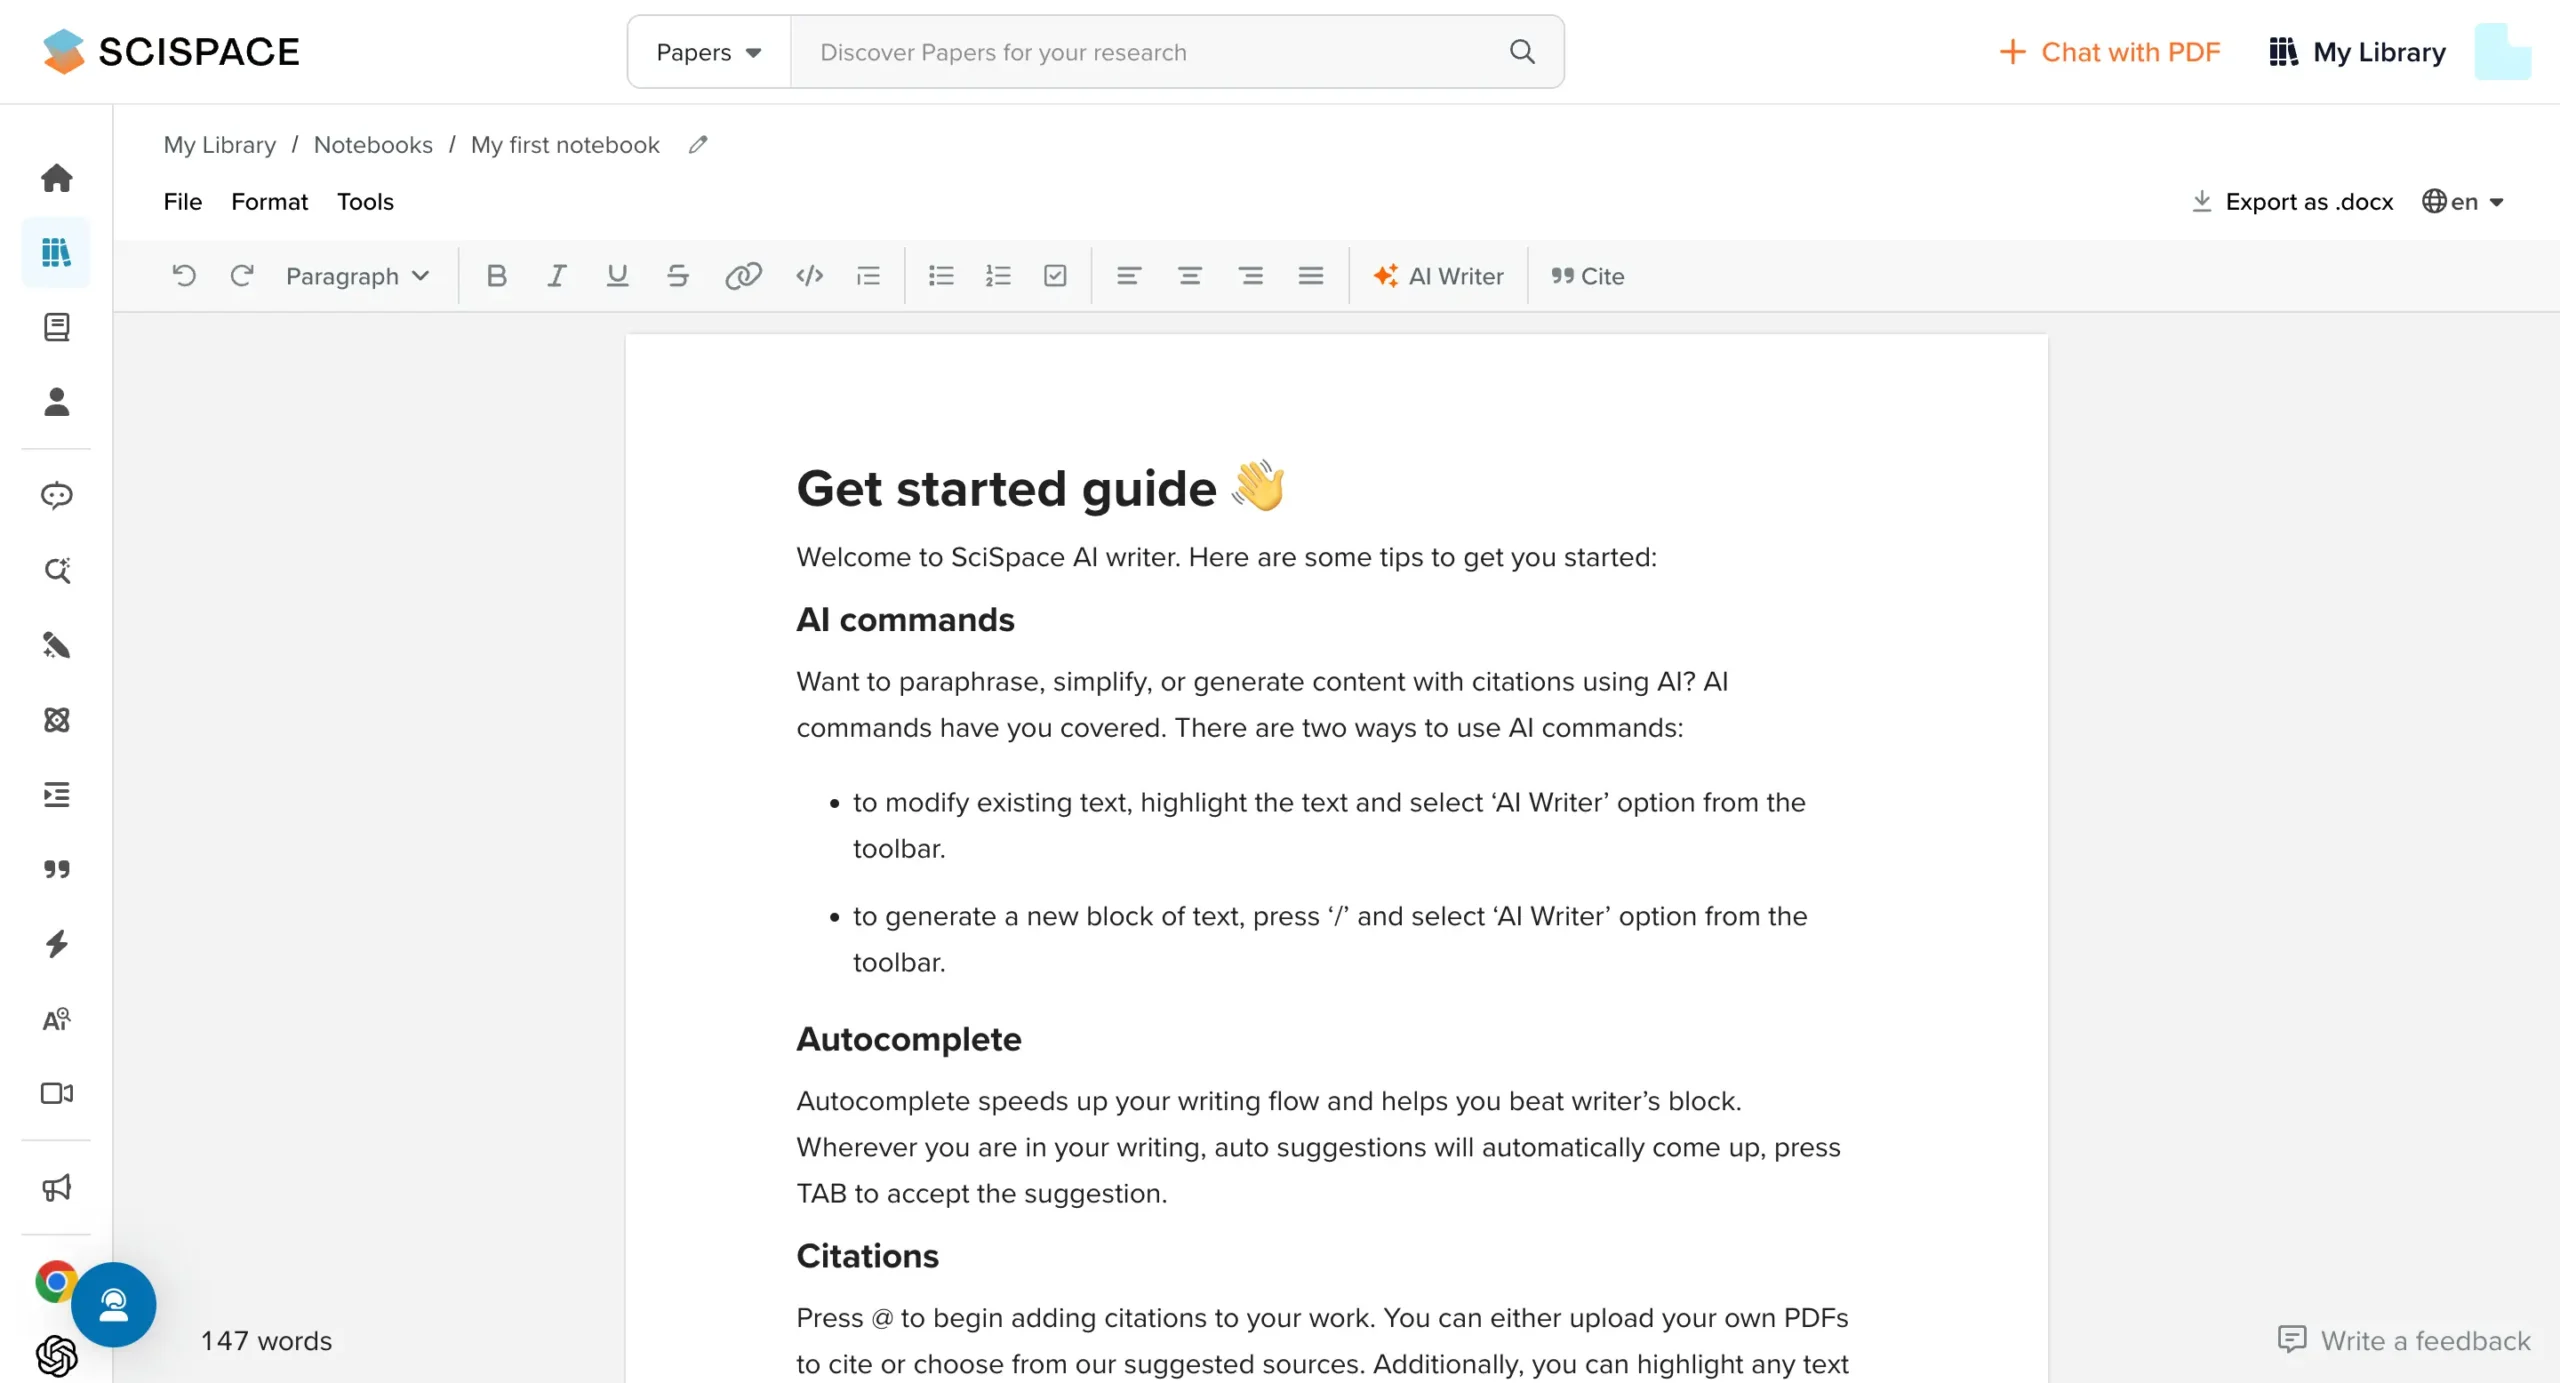Toggle italic formatting
Image resolution: width=2560 pixels, height=1383 pixels.
(557, 276)
